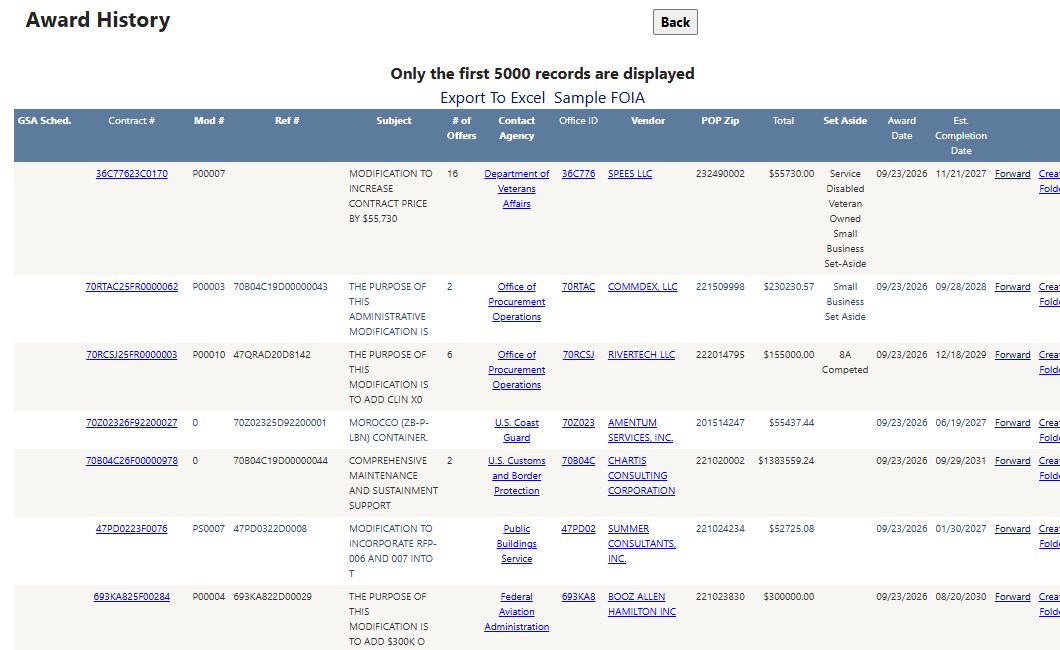This screenshot has width=1060, height=650.
Task: Click the Office ID column header
Action: pos(579,121)
